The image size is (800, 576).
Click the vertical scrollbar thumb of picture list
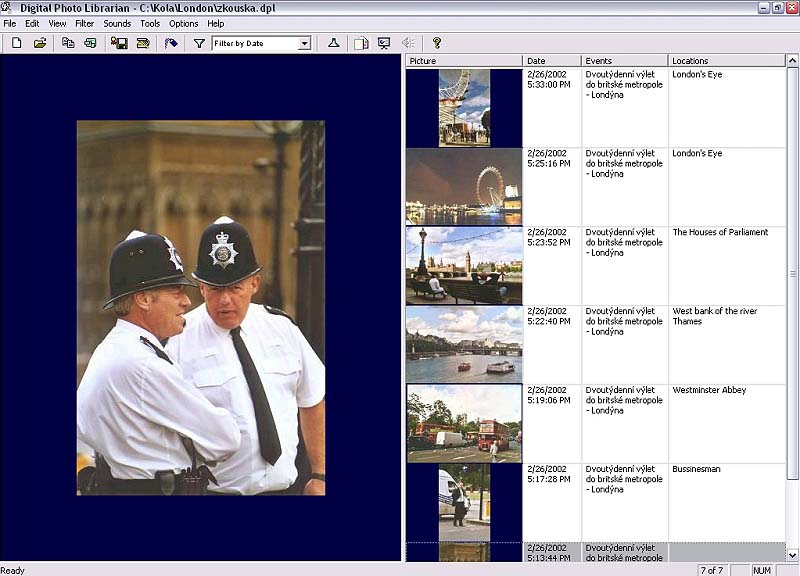(x=792, y=273)
